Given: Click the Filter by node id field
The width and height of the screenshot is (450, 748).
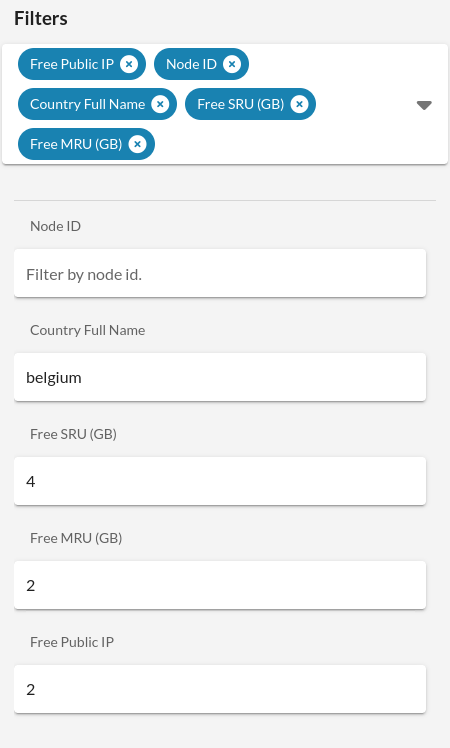Looking at the screenshot, I should 220,273.
